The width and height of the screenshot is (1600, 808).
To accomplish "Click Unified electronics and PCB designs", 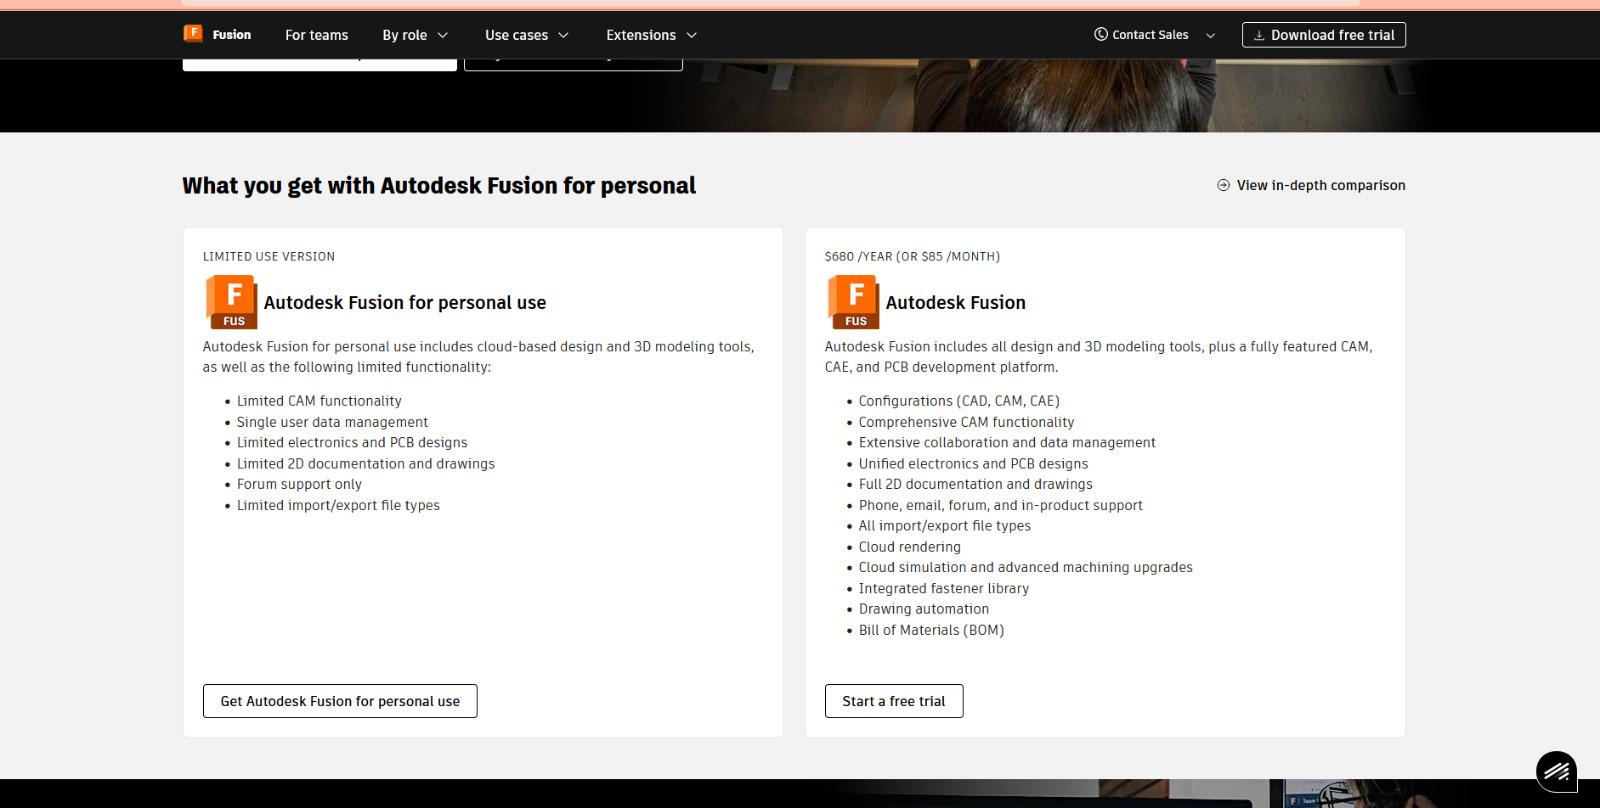I will coord(973,464).
